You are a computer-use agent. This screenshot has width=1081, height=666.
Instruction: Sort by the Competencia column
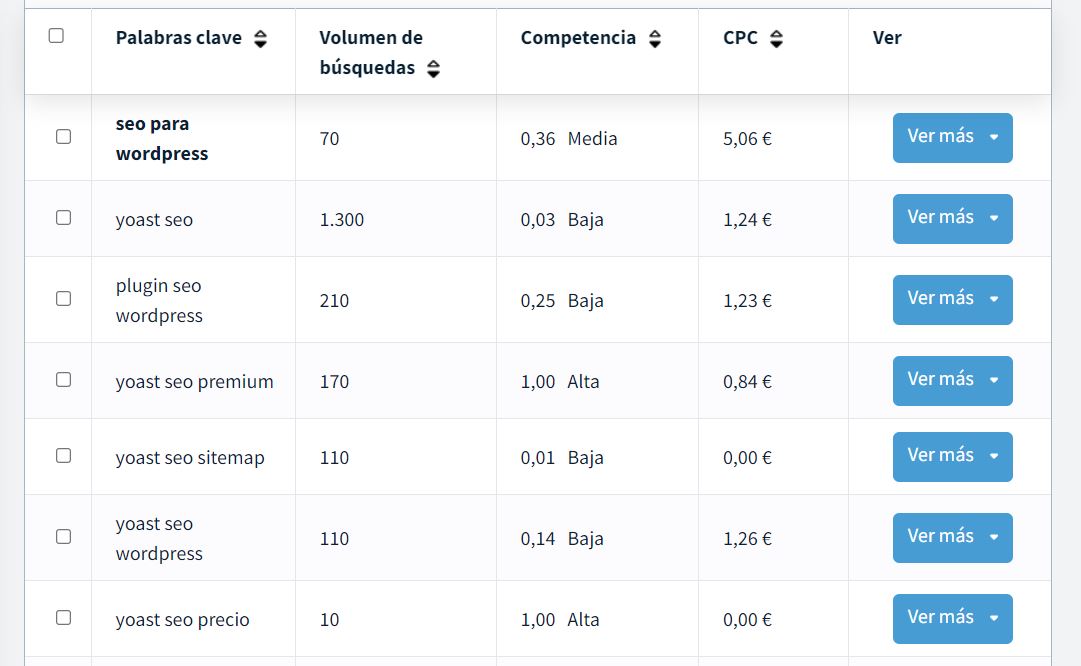[x=655, y=37]
